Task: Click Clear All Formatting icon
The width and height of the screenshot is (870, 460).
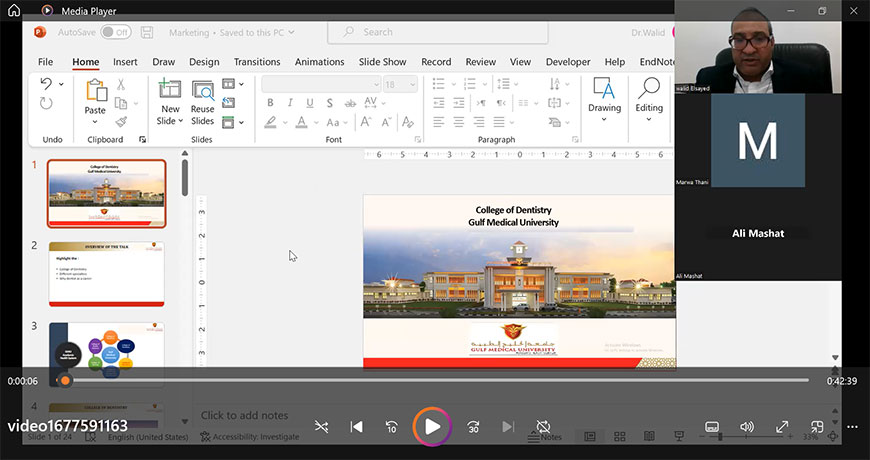Action: (x=408, y=122)
